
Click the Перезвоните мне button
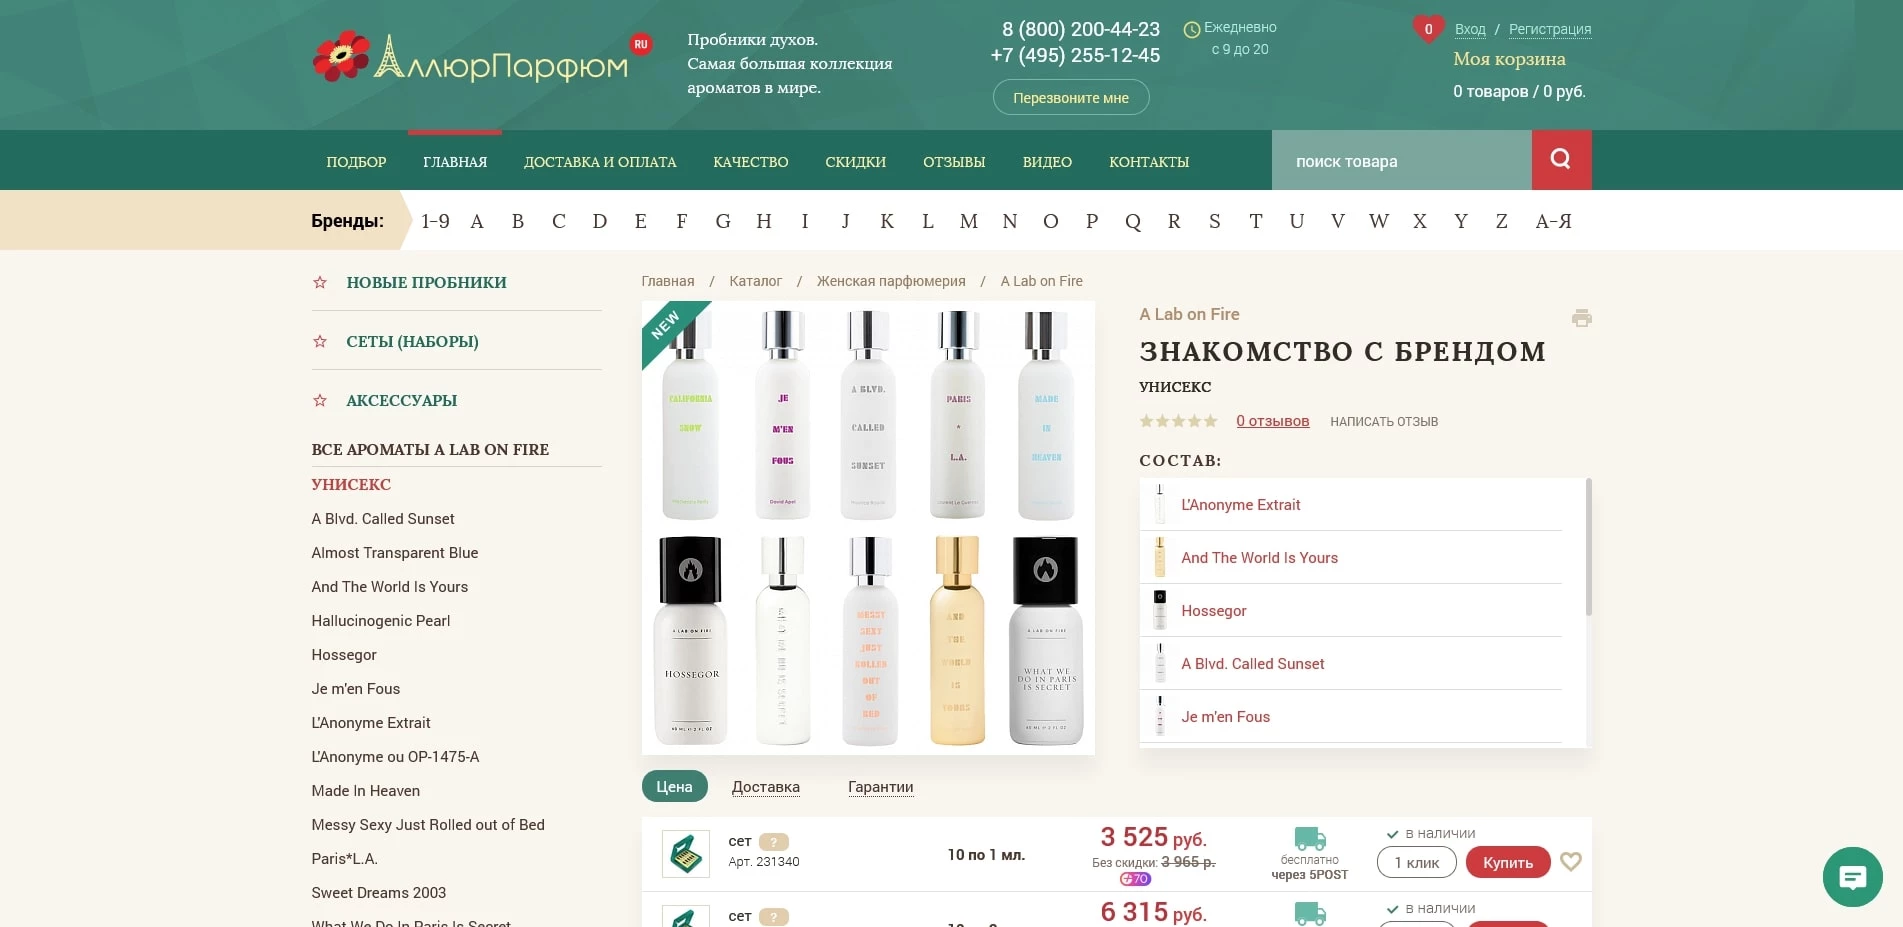click(1071, 98)
